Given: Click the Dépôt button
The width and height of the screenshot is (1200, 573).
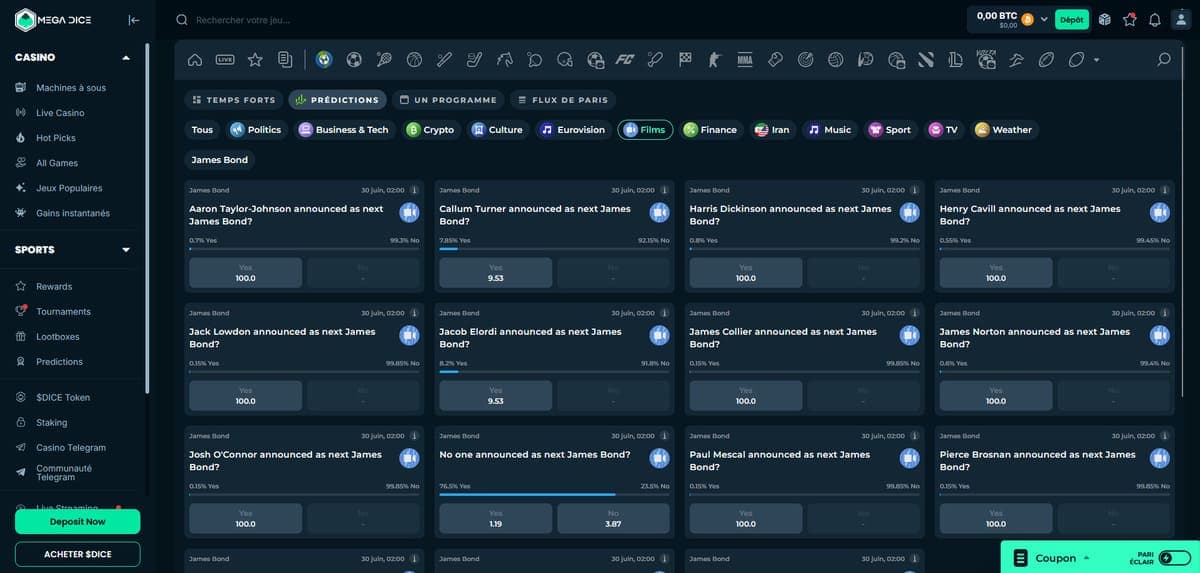Looking at the screenshot, I should coord(1071,19).
